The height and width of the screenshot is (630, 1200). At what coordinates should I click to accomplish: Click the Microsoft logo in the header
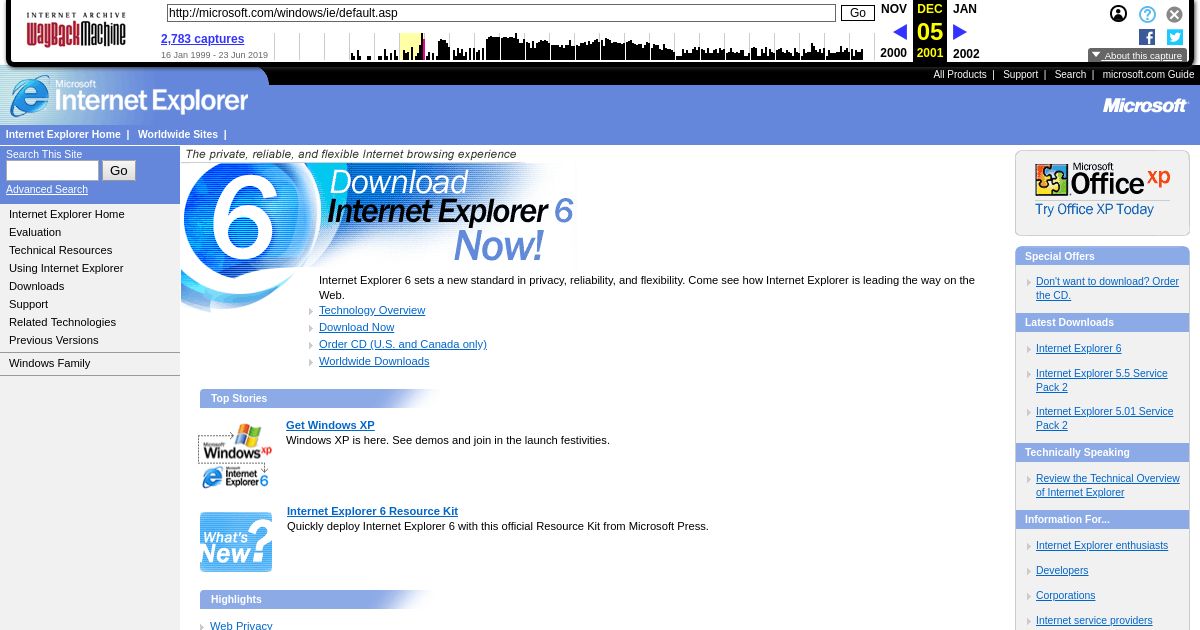pos(1144,105)
